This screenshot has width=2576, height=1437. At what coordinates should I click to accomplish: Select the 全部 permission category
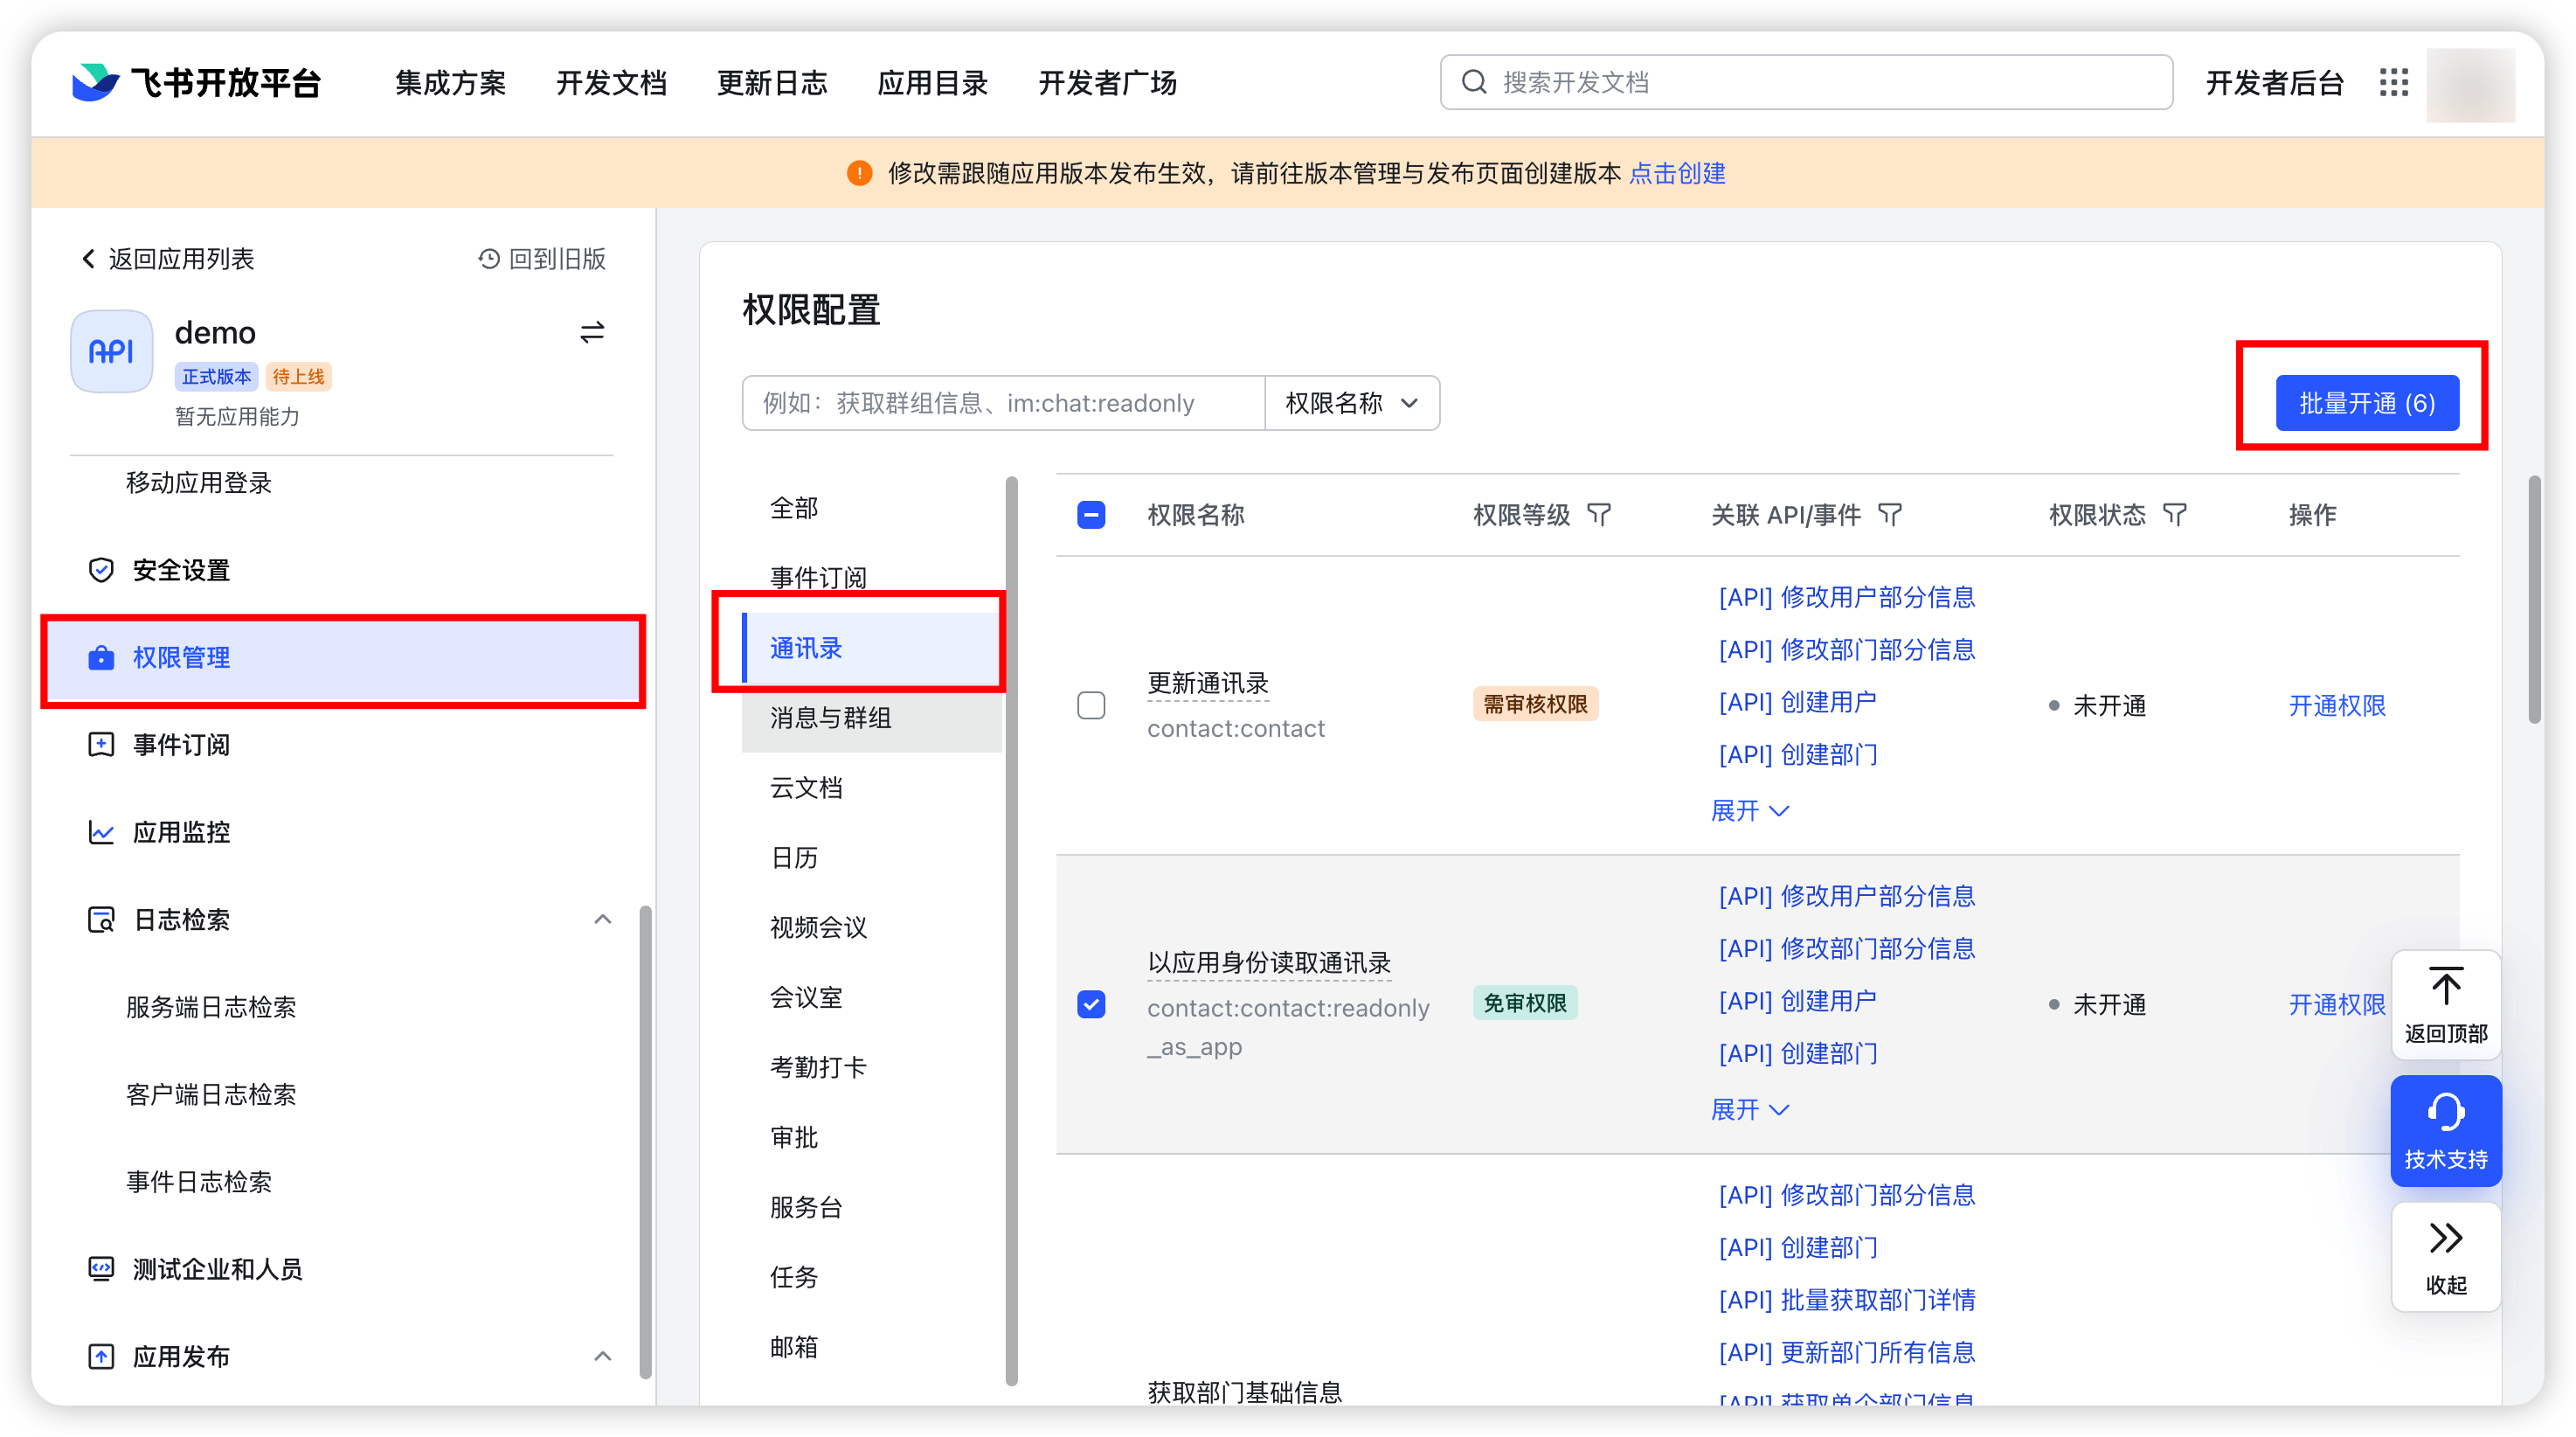872,508
